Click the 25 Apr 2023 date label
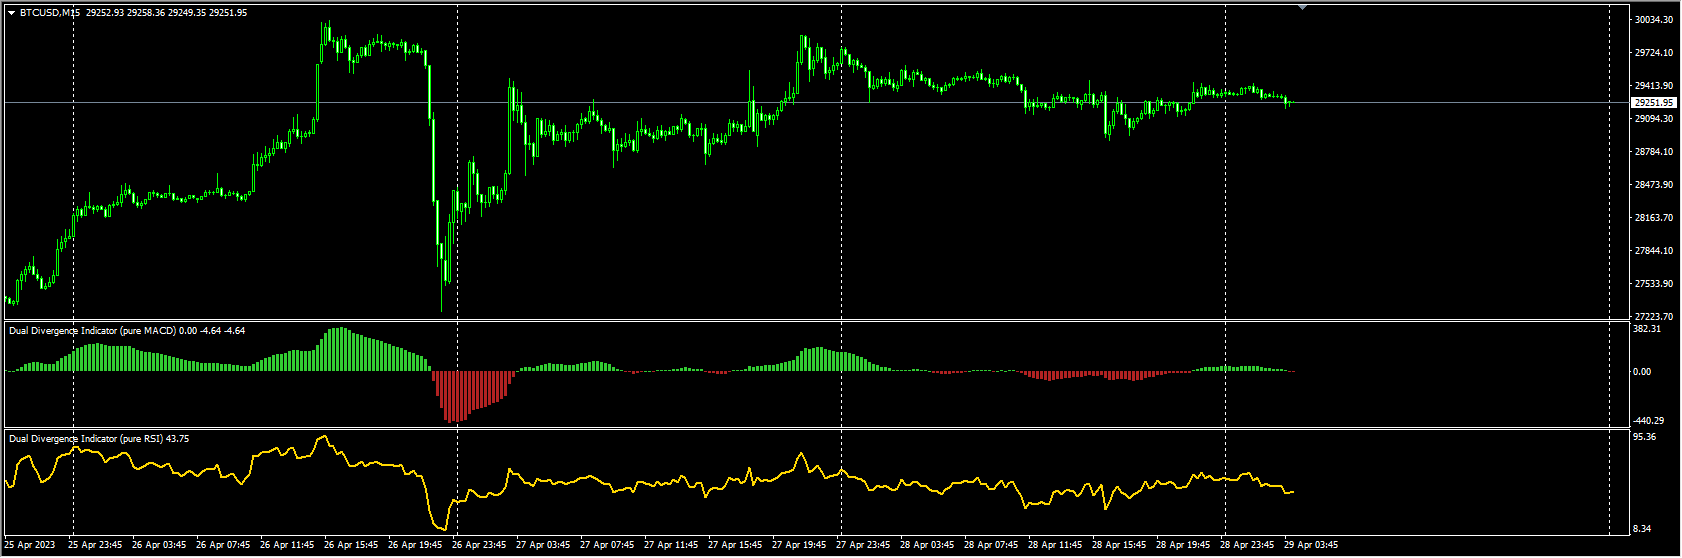The width and height of the screenshot is (1682, 558). (30, 545)
